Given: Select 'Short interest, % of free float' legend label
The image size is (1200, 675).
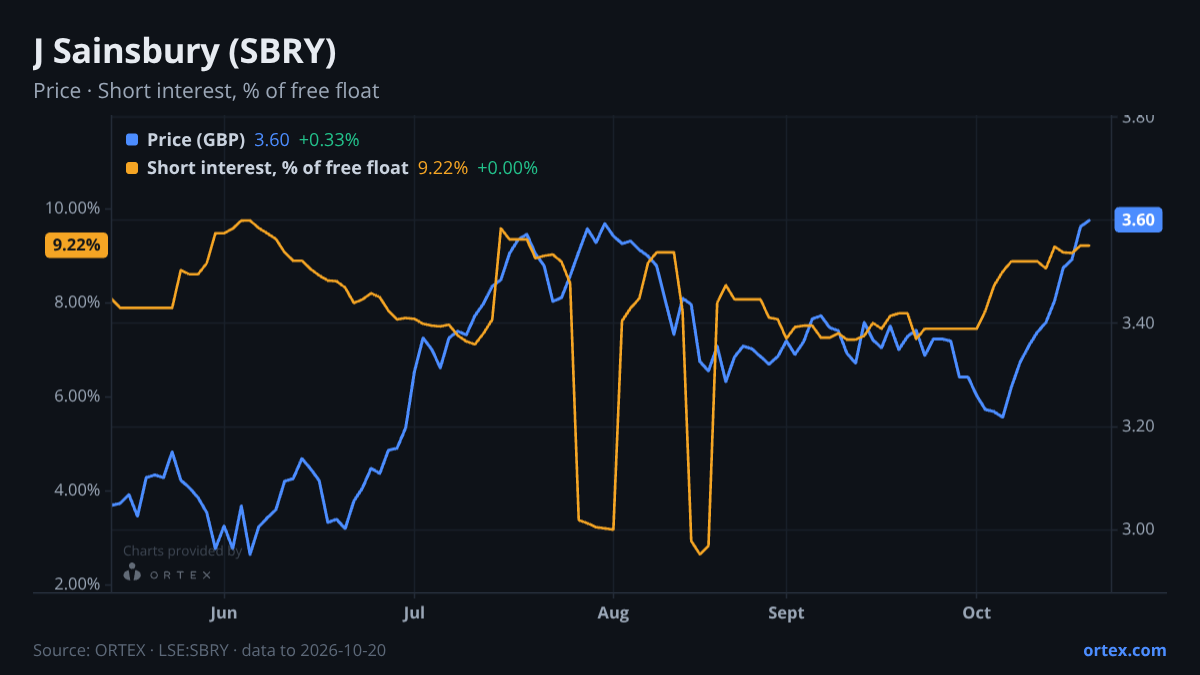Looking at the screenshot, I should [277, 168].
